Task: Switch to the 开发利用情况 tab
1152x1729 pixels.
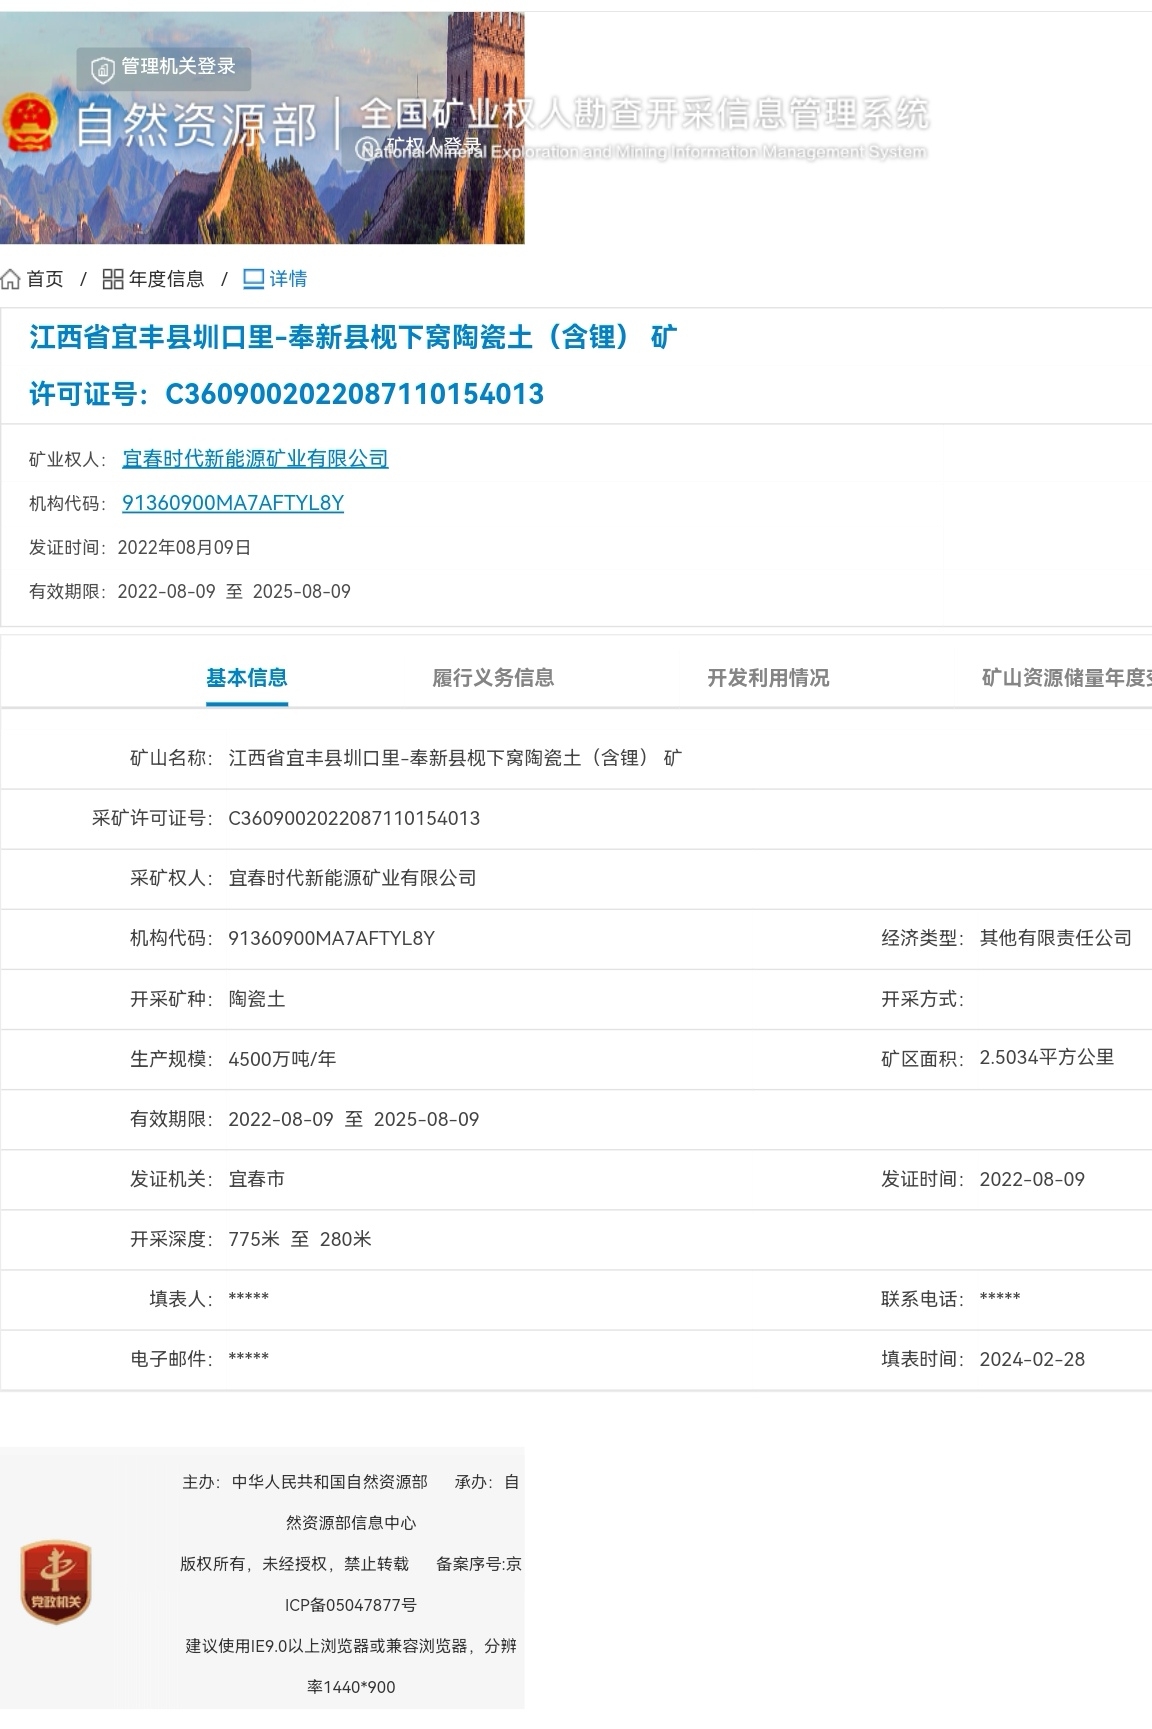Action: tap(768, 678)
